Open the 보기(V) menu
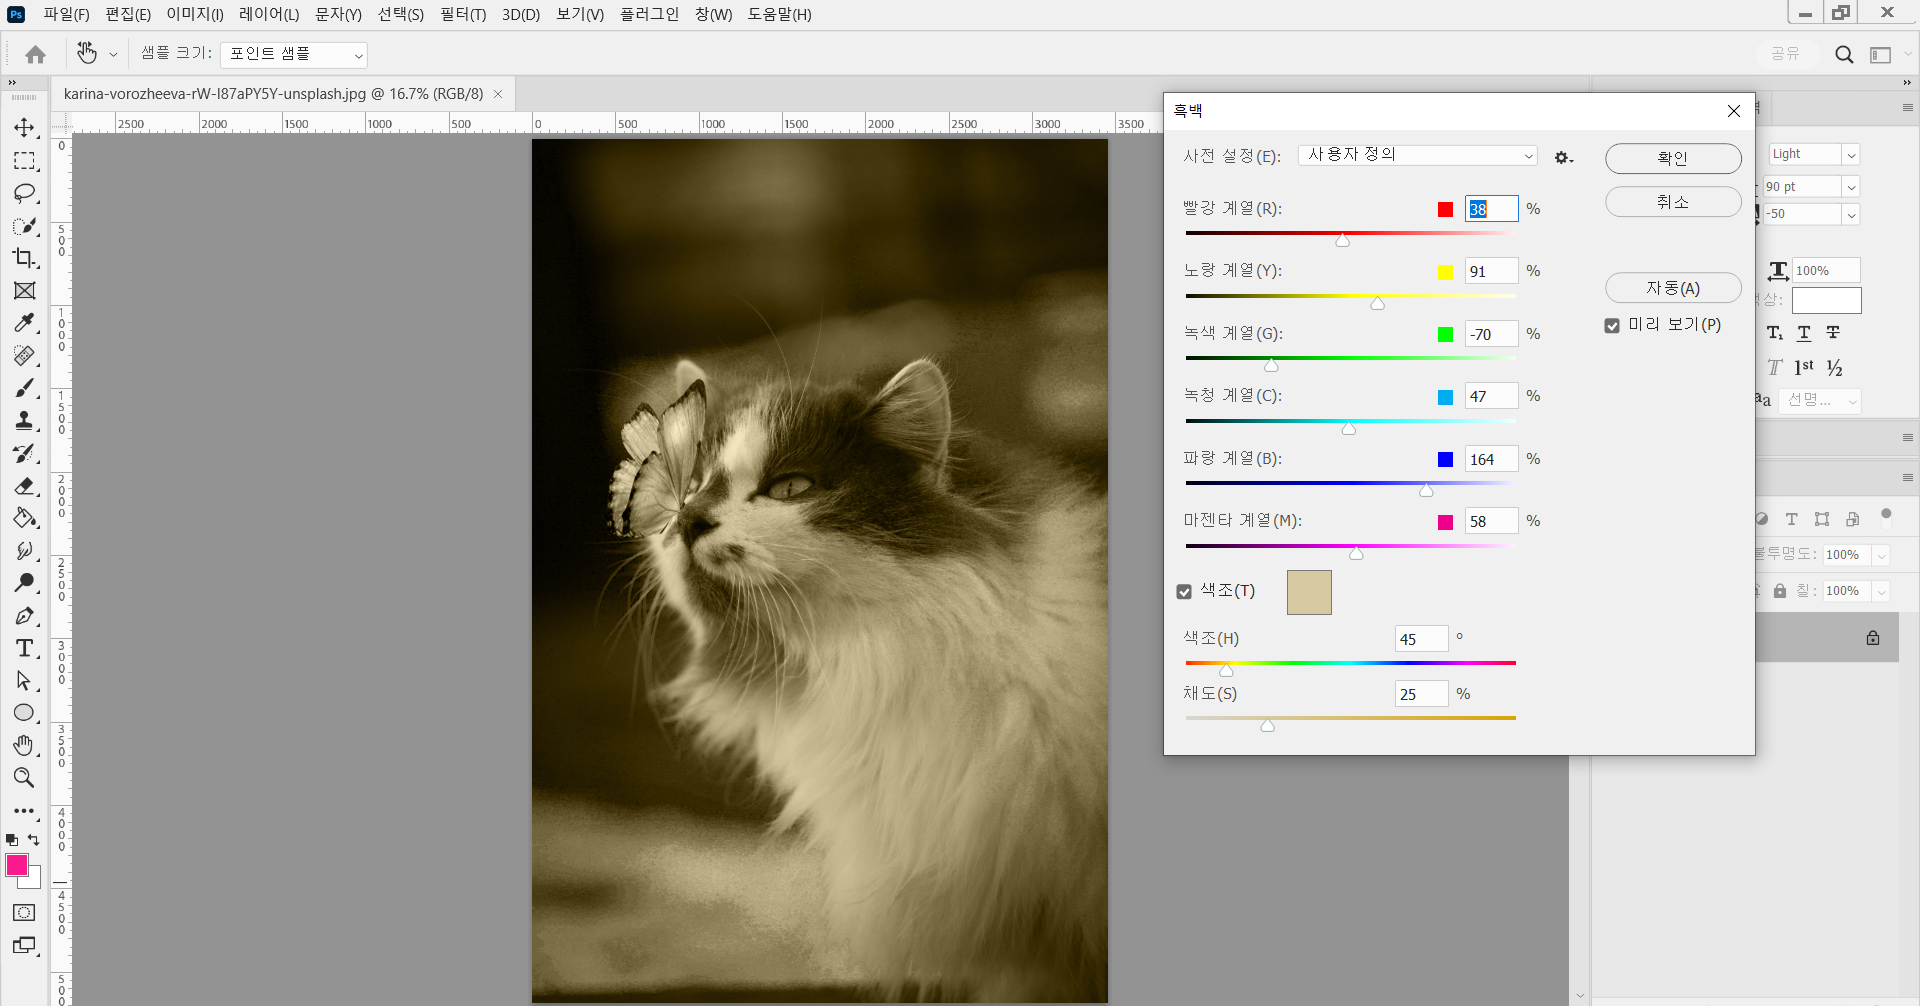 pyautogui.click(x=580, y=14)
